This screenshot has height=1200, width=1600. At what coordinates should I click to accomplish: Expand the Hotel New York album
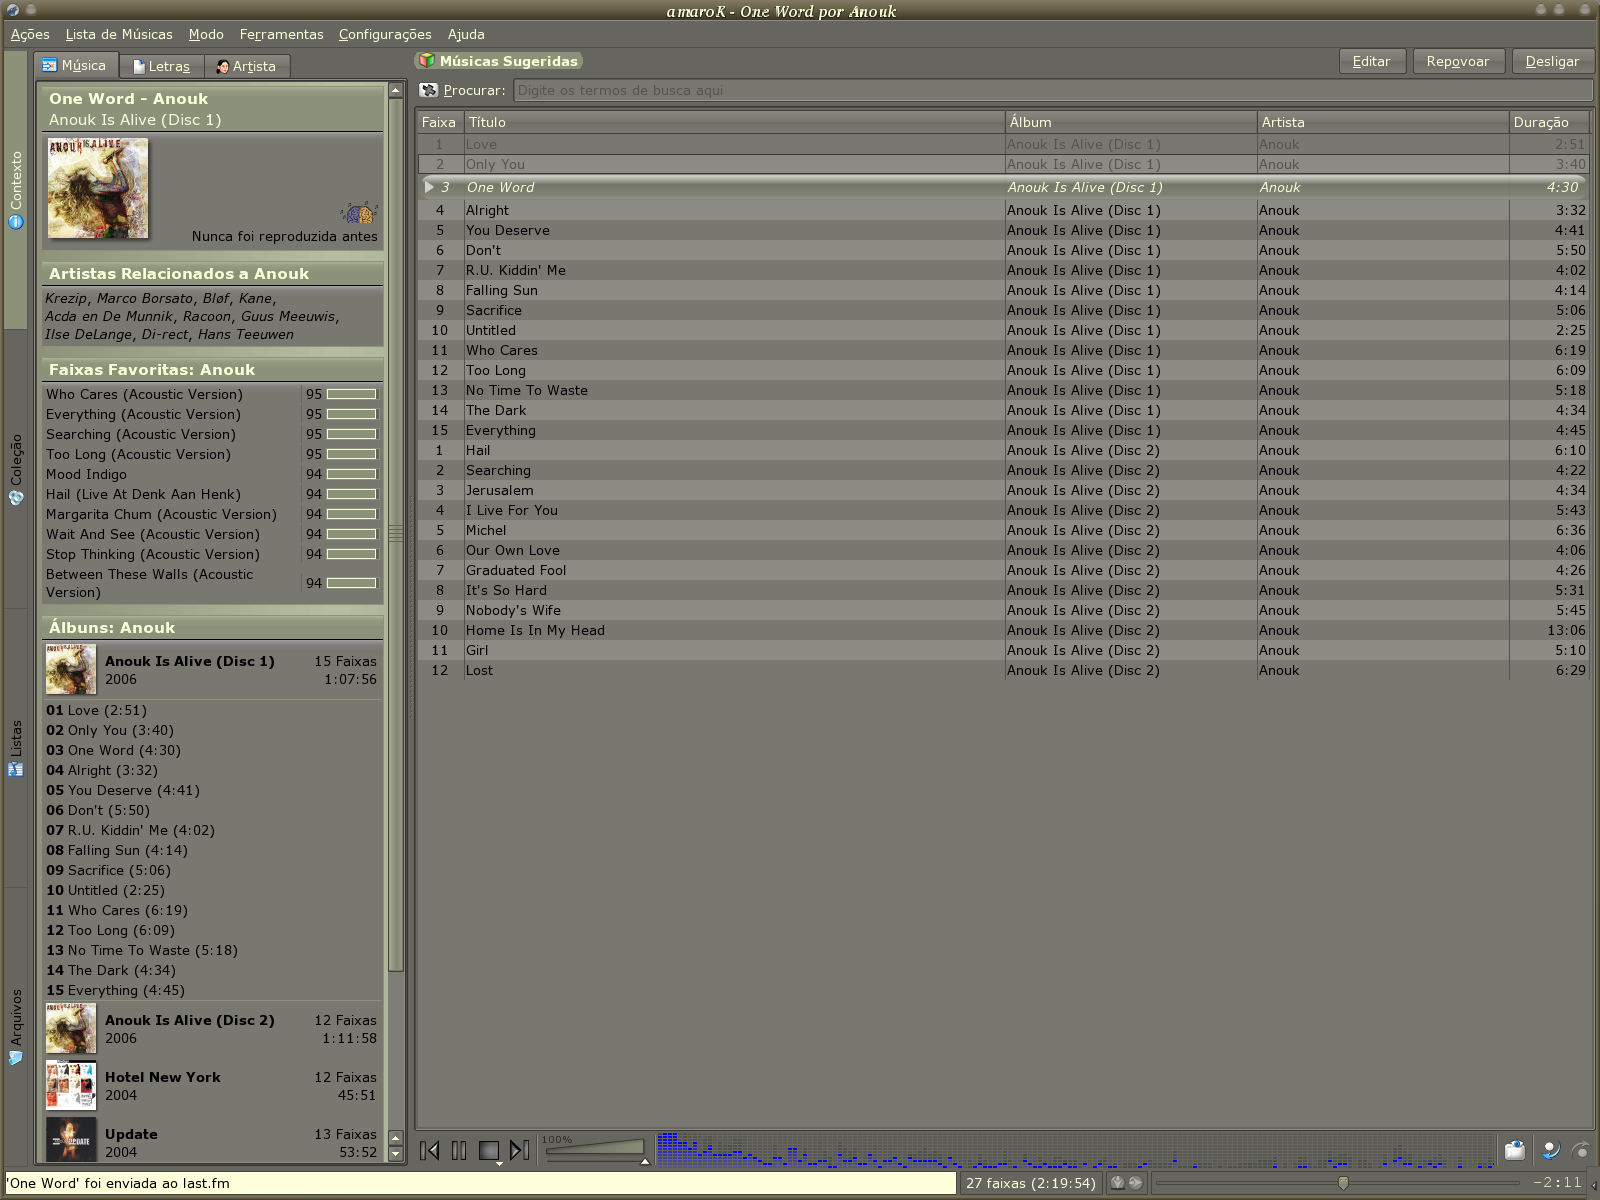tap(211, 1086)
